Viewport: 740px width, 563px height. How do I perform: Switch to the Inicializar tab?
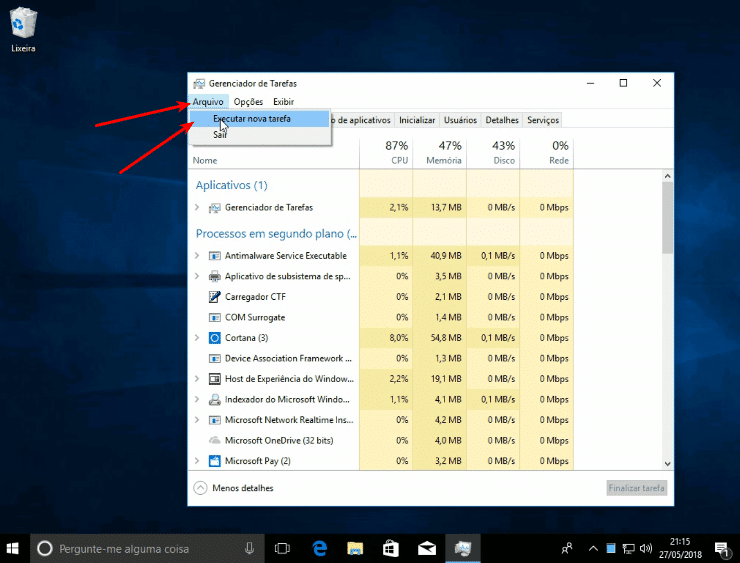417,120
